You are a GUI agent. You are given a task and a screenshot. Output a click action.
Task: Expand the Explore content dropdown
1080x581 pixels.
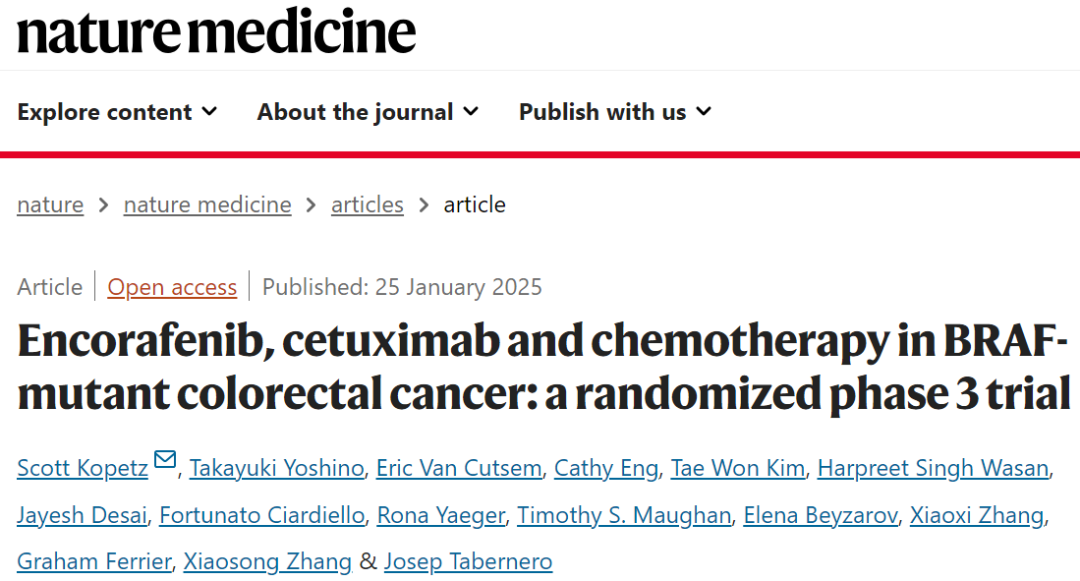pyautogui.click(x=117, y=112)
